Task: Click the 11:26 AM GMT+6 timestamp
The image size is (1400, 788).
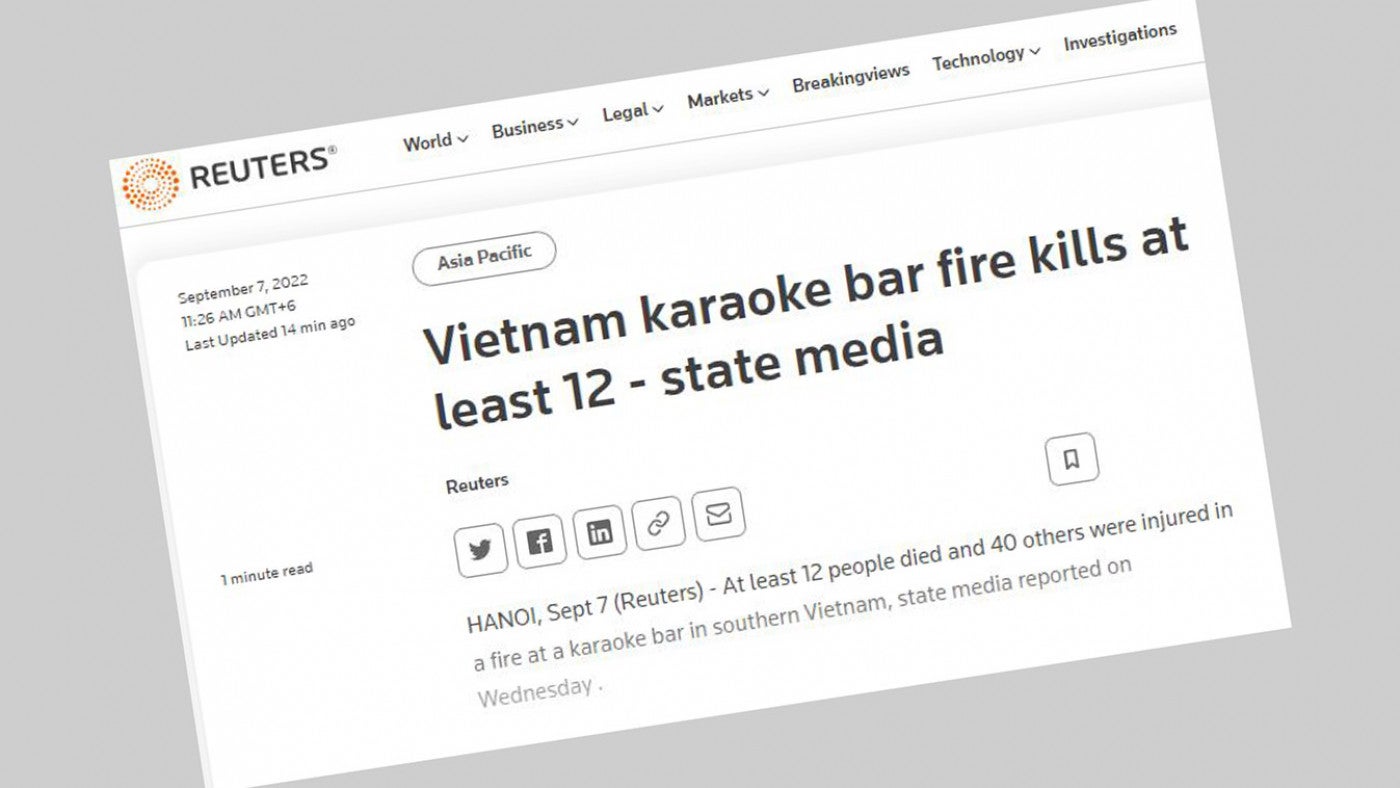Action: point(238,313)
